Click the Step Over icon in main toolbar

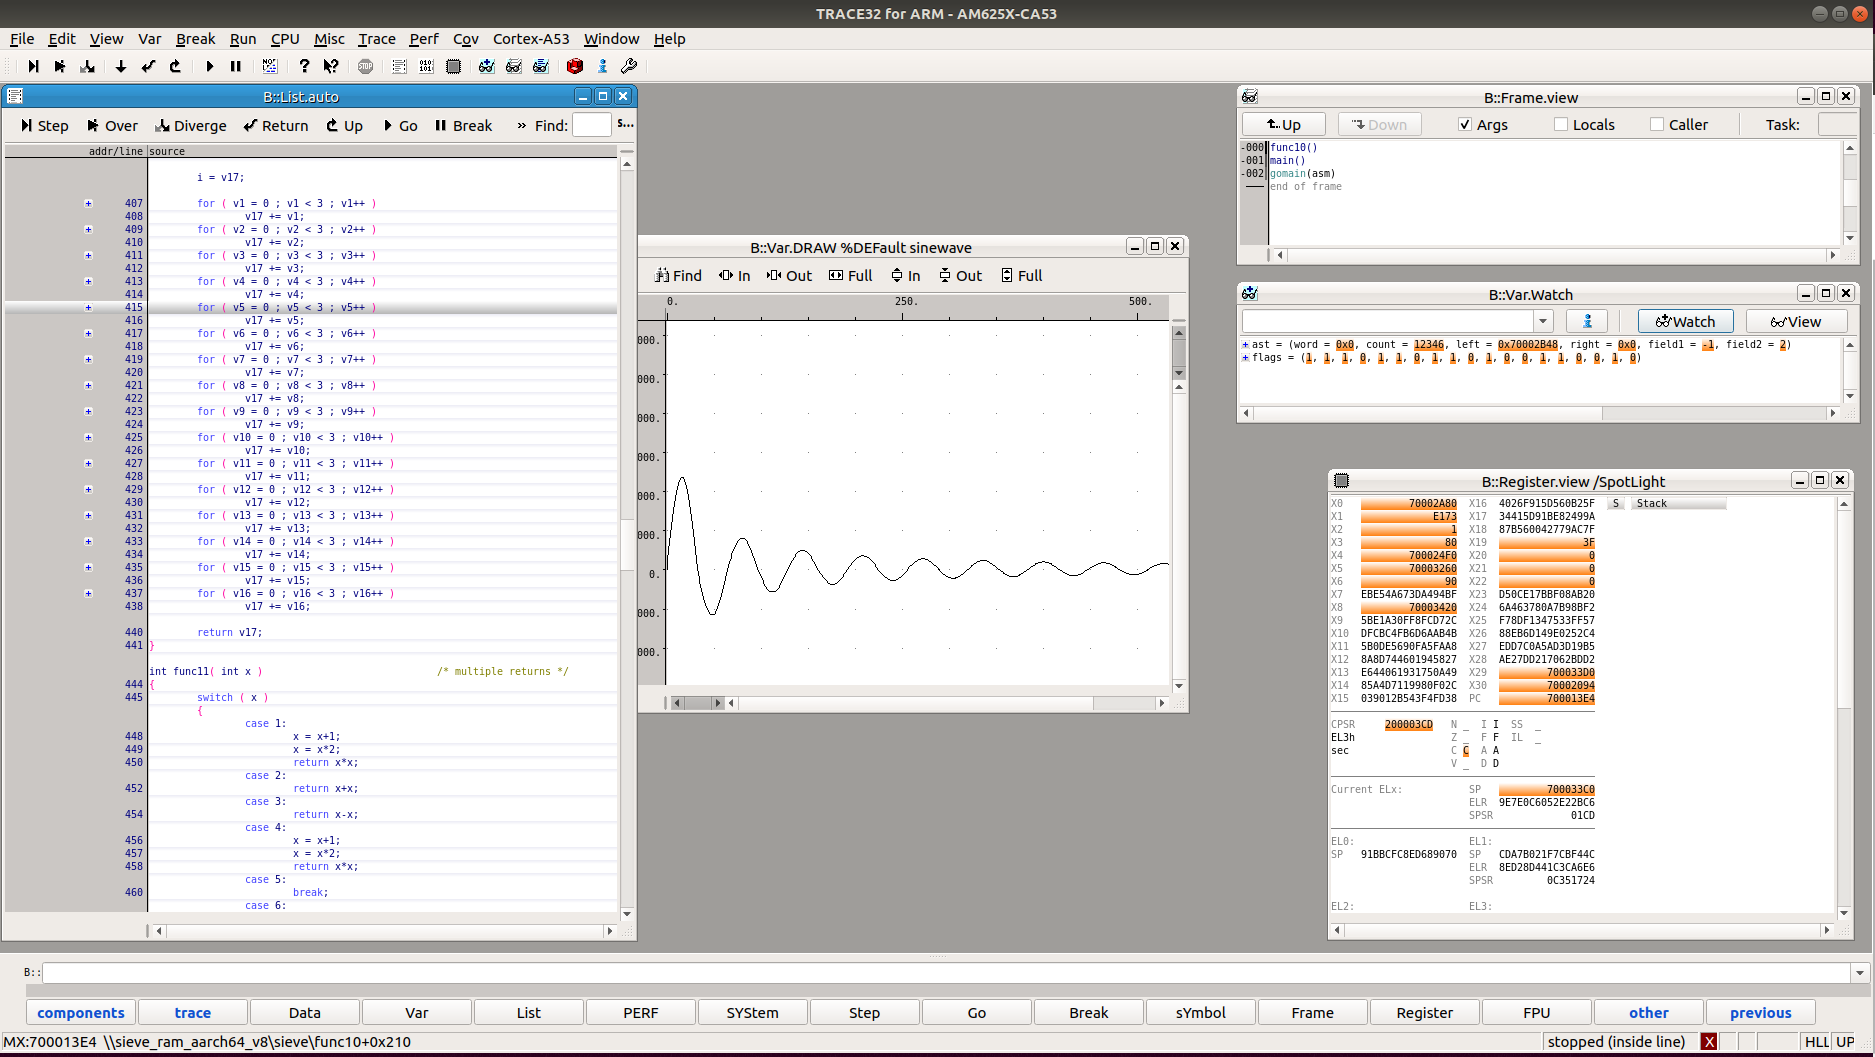(60, 66)
